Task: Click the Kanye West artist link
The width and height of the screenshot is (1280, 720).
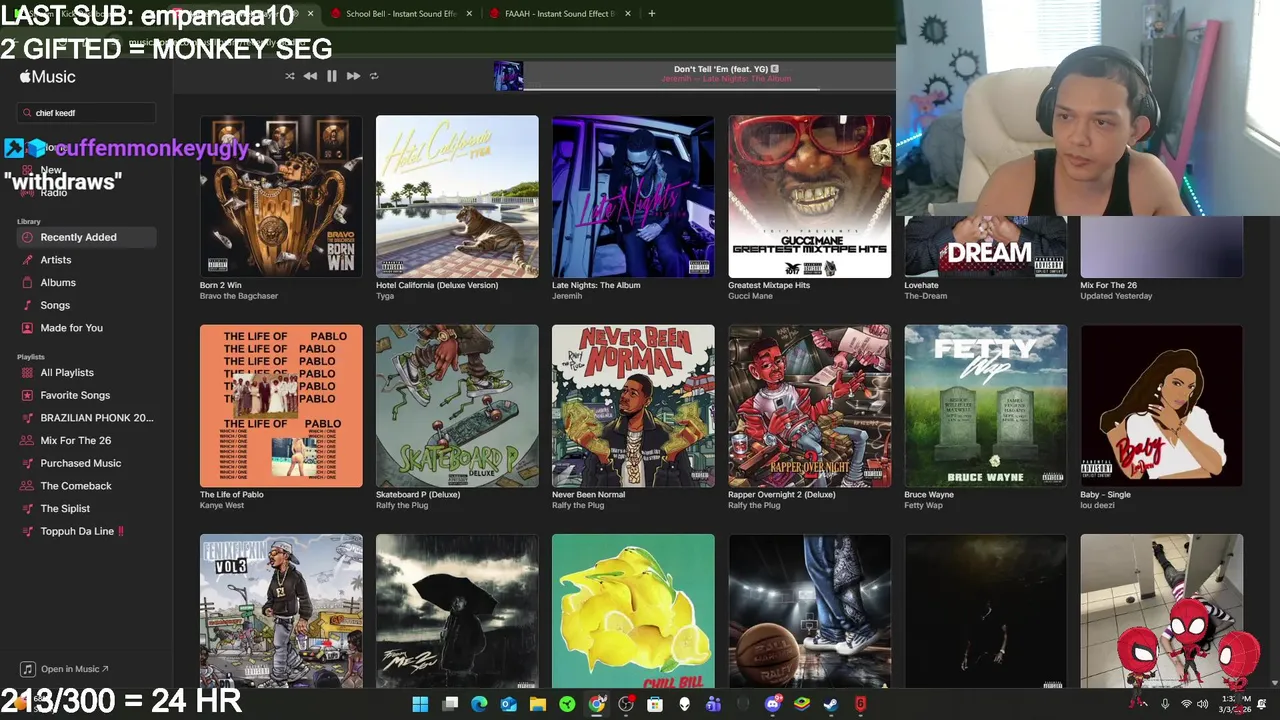Action: [222, 506]
